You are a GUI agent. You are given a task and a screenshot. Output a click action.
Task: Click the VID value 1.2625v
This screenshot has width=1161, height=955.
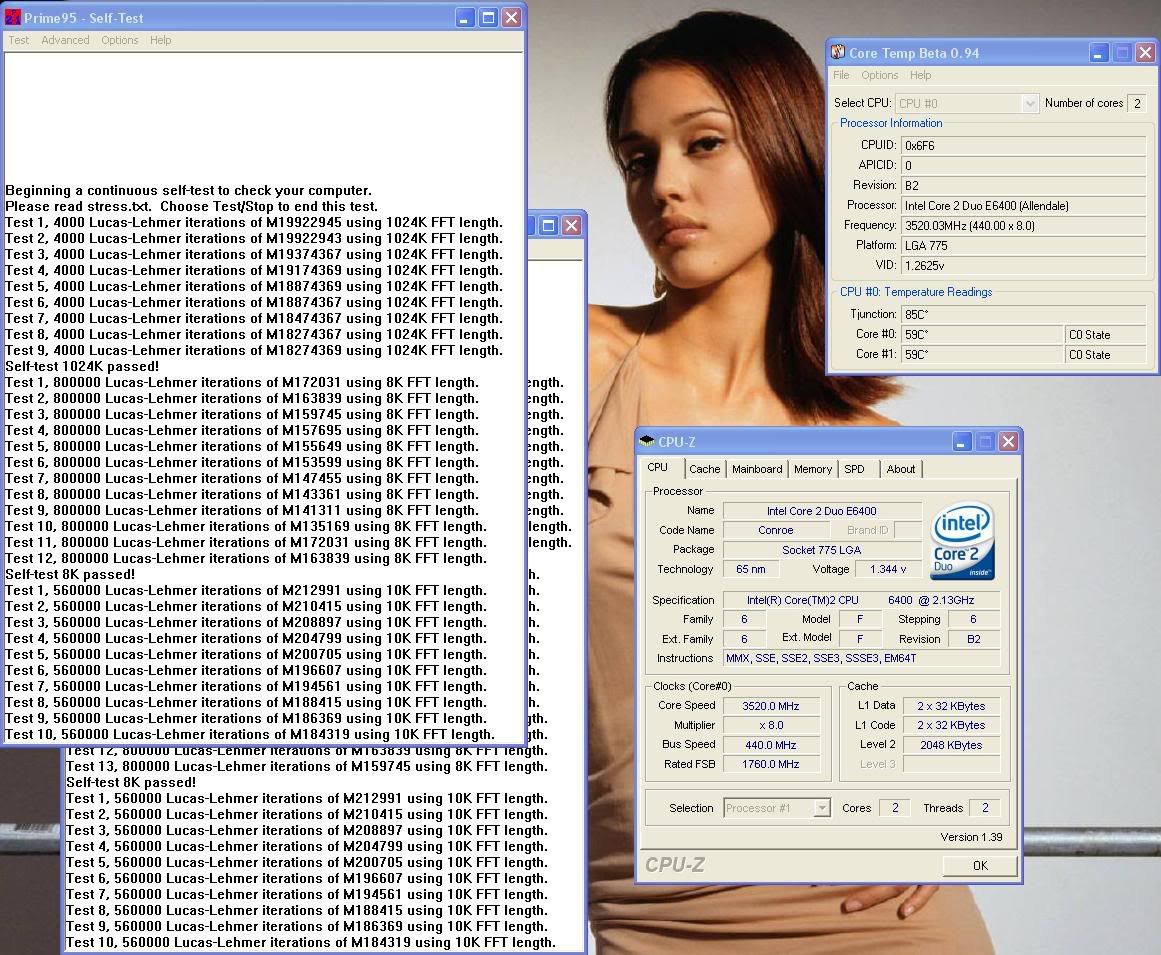1023,265
